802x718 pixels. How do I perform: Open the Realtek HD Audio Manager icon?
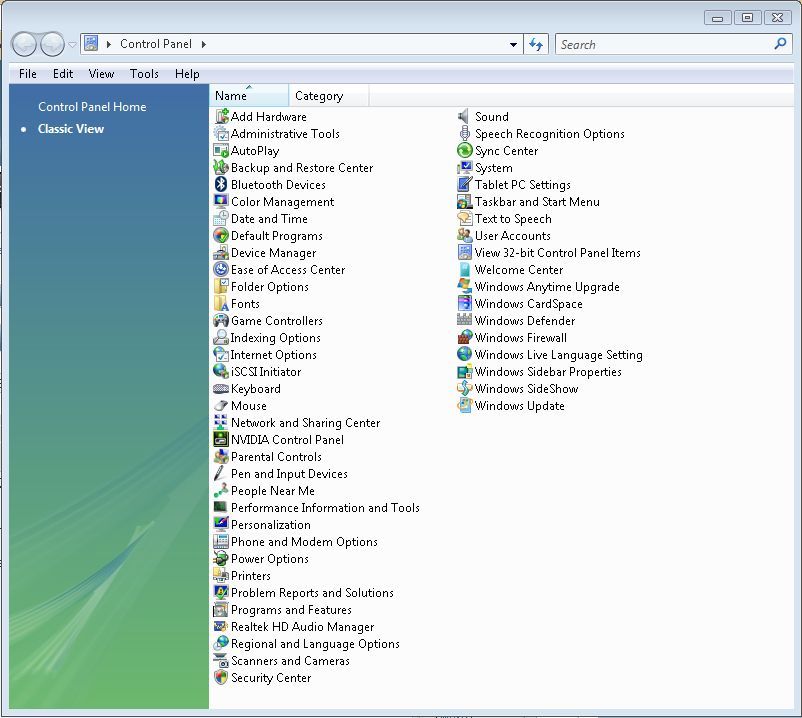221,626
